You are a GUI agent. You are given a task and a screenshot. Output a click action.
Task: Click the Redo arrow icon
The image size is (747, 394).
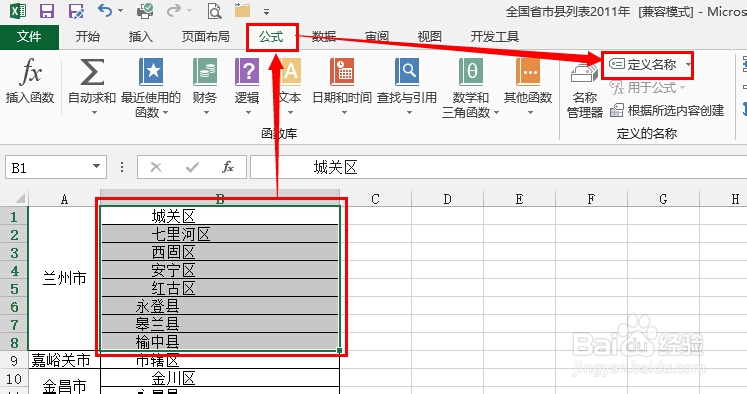(174, 10)
